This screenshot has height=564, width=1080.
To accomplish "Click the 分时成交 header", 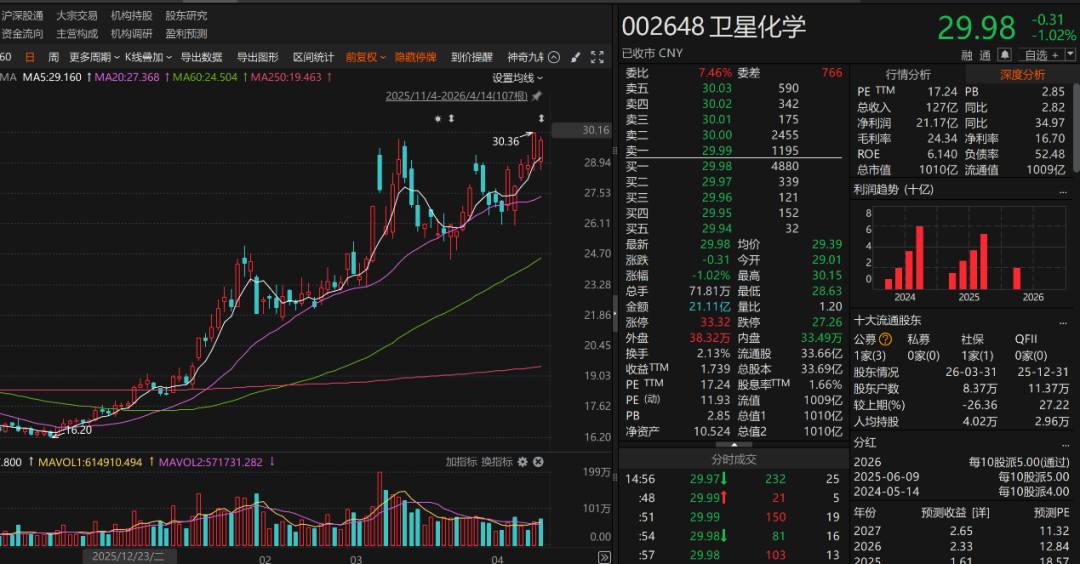I will (734, 459).
